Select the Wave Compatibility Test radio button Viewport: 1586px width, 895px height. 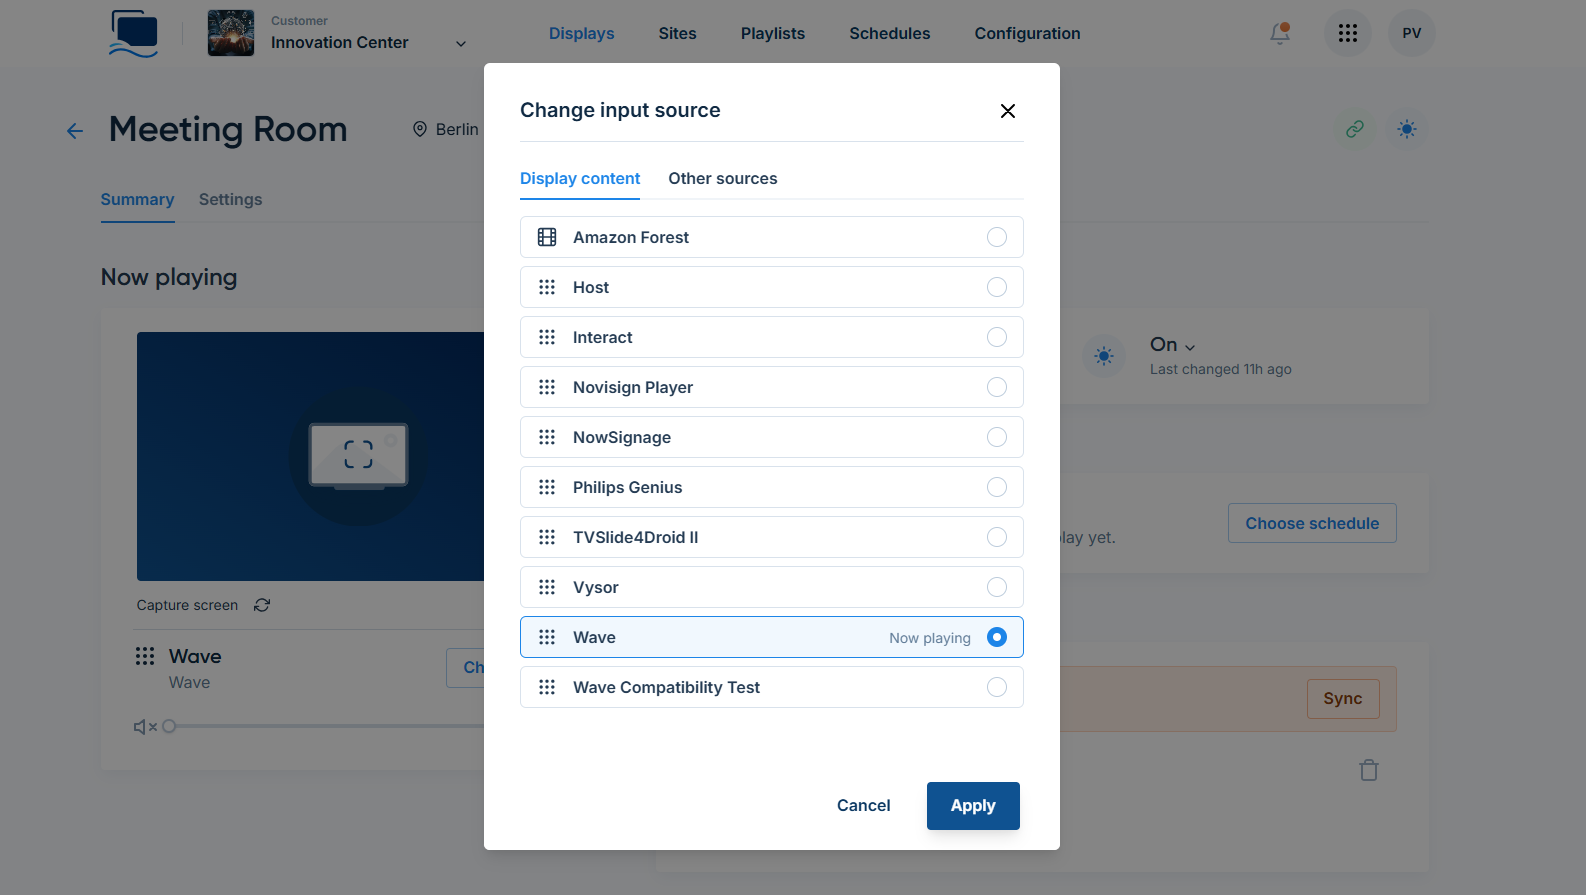click(x=997, y=687)
